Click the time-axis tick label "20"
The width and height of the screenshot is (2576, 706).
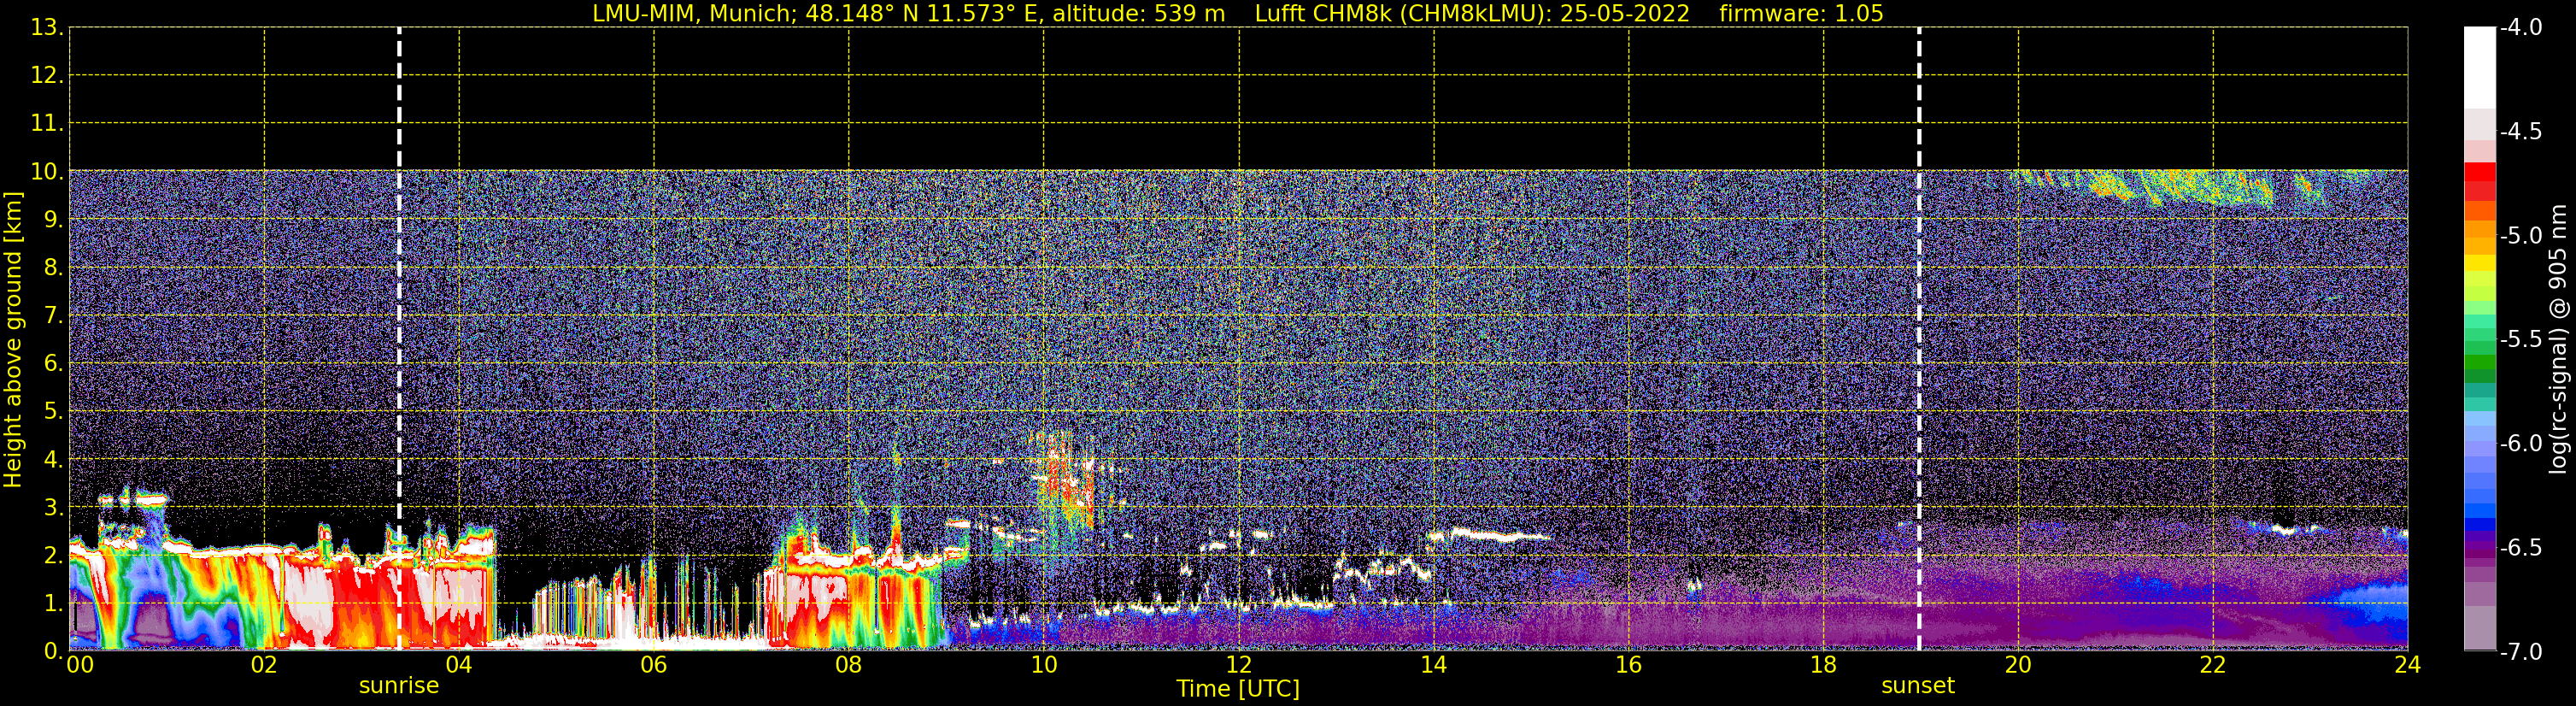(x=2018, y=665)
